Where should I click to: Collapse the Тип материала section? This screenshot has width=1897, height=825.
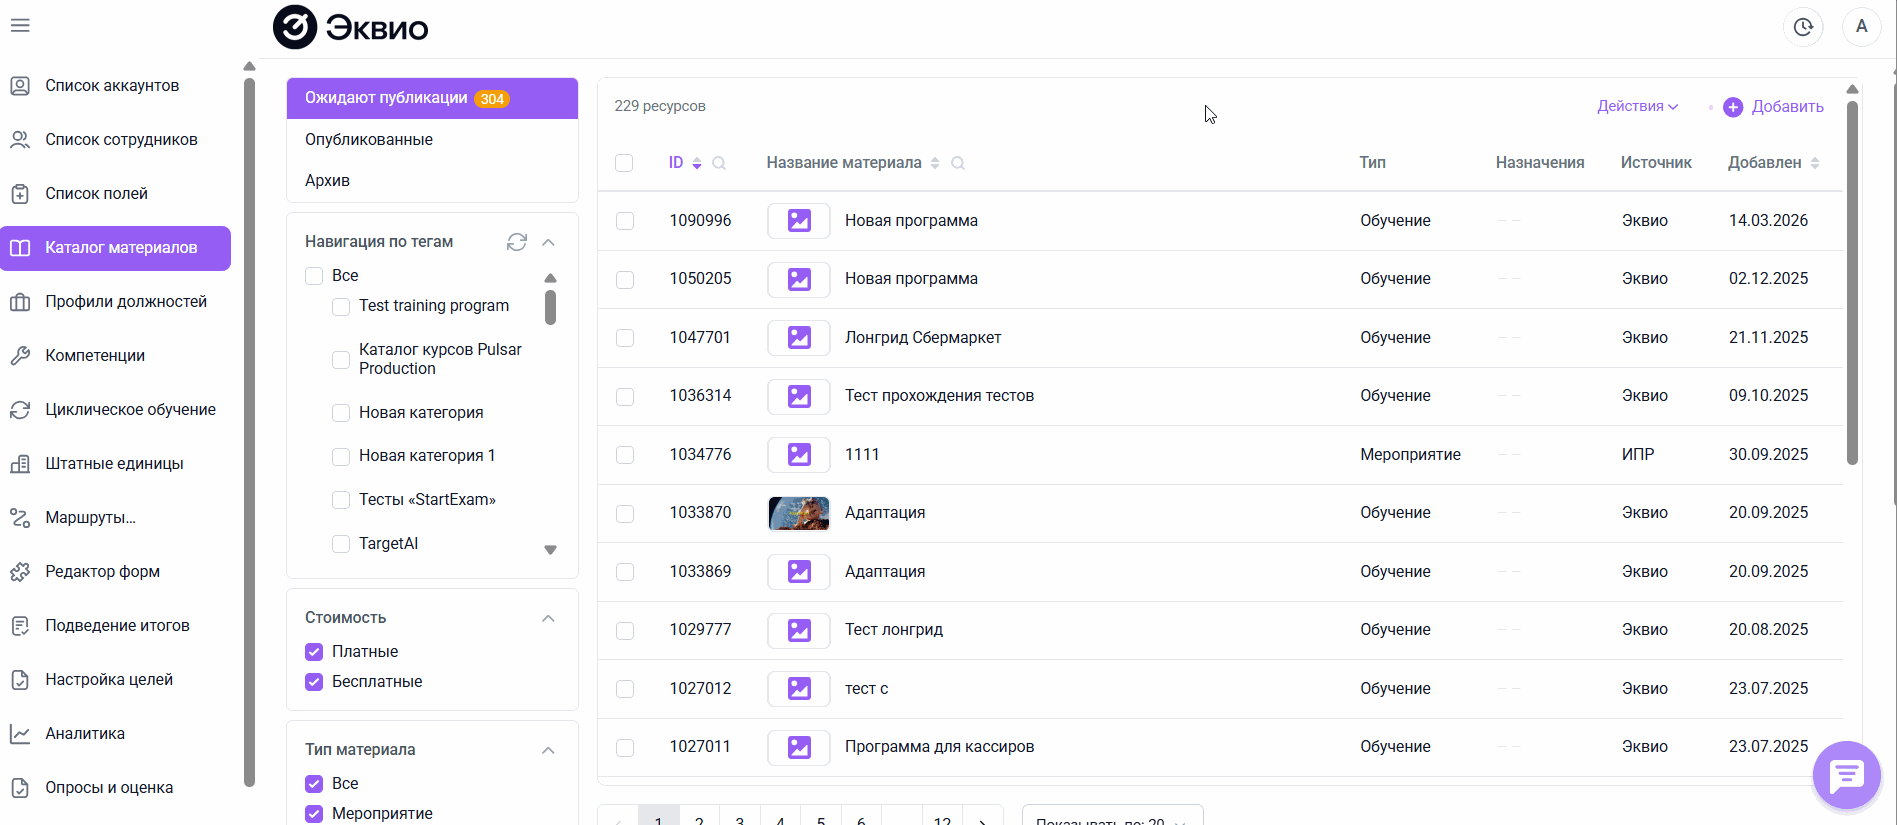click(x=548, y=750)
